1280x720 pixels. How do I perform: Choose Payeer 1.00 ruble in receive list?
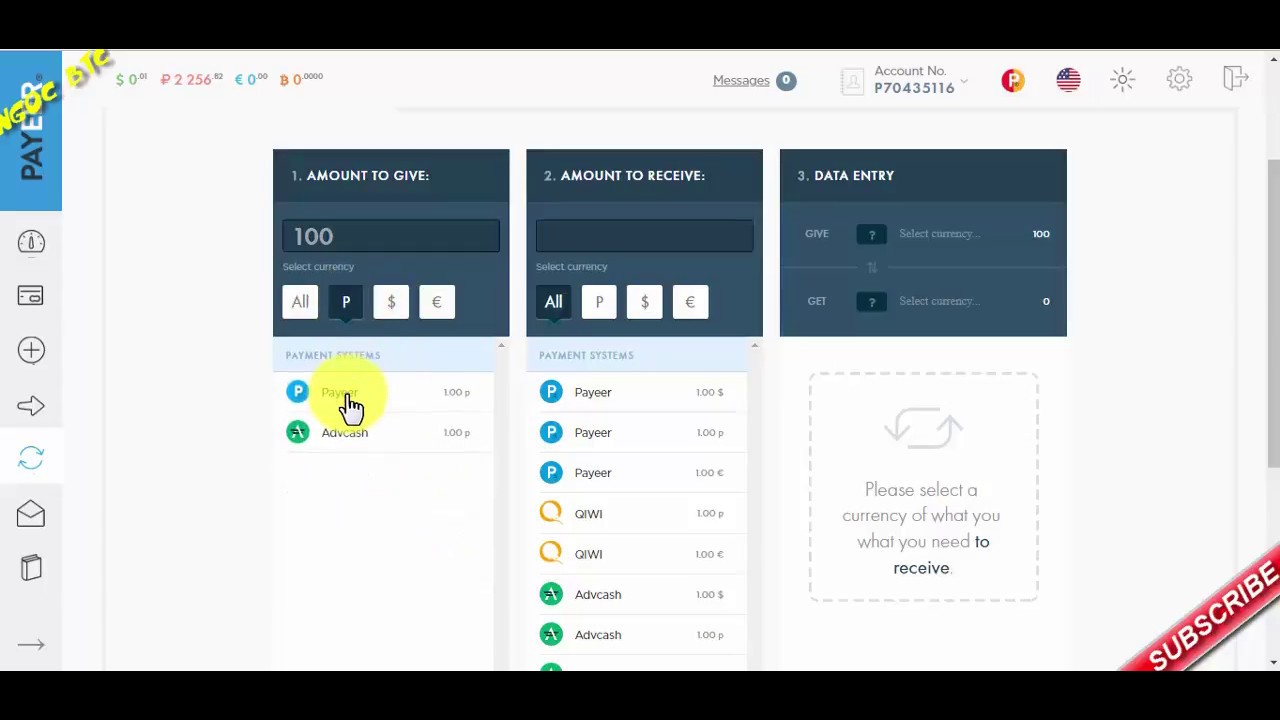(637, 432)
